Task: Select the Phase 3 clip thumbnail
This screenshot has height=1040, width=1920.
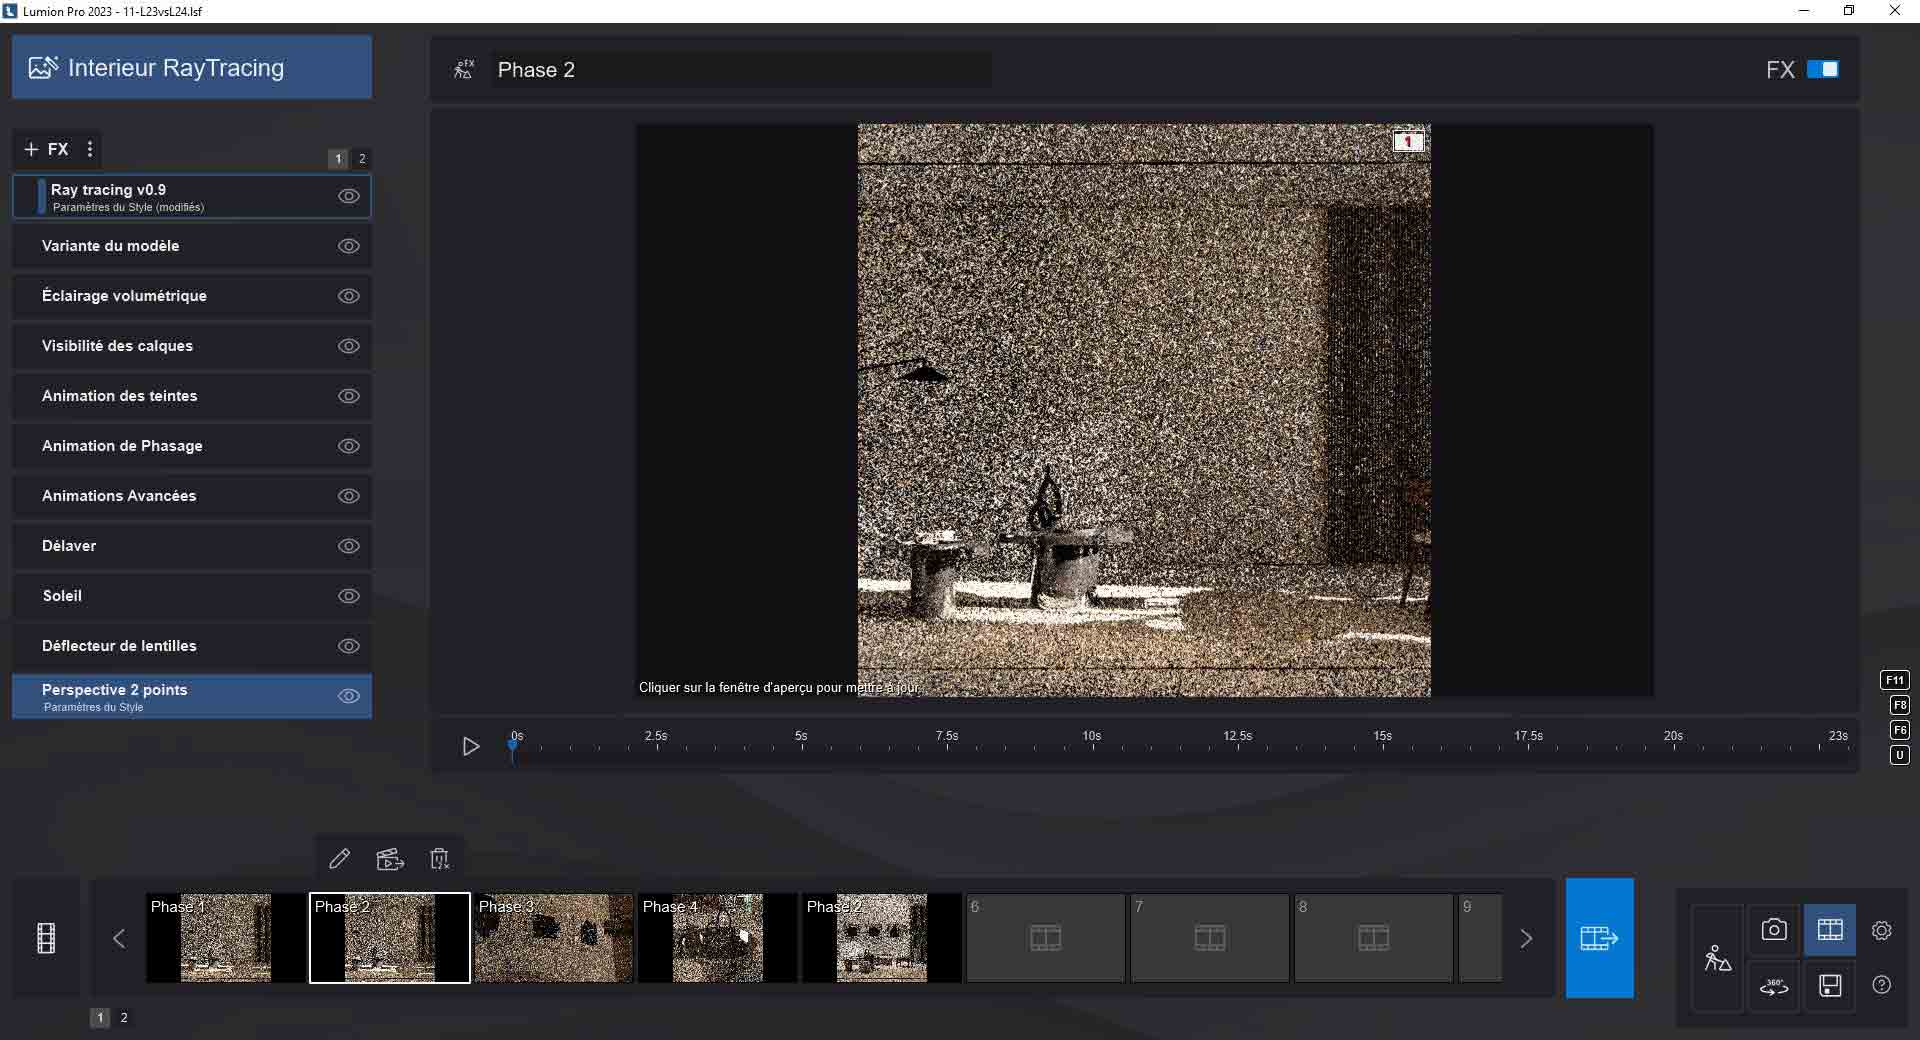Action: pos(553,938)
